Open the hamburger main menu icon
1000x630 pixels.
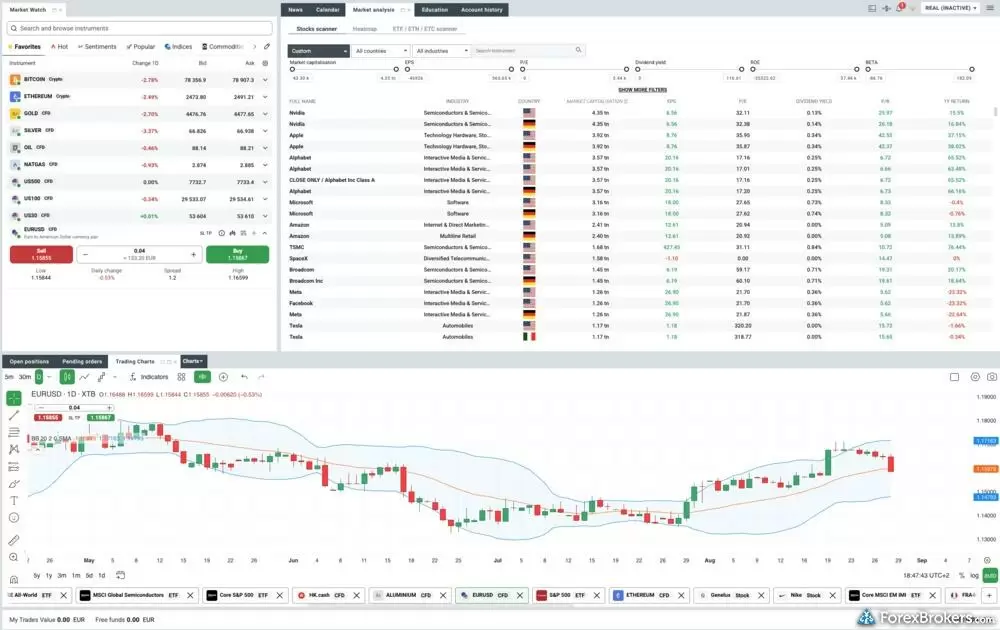pyautogui.click(x=990, y=8)
